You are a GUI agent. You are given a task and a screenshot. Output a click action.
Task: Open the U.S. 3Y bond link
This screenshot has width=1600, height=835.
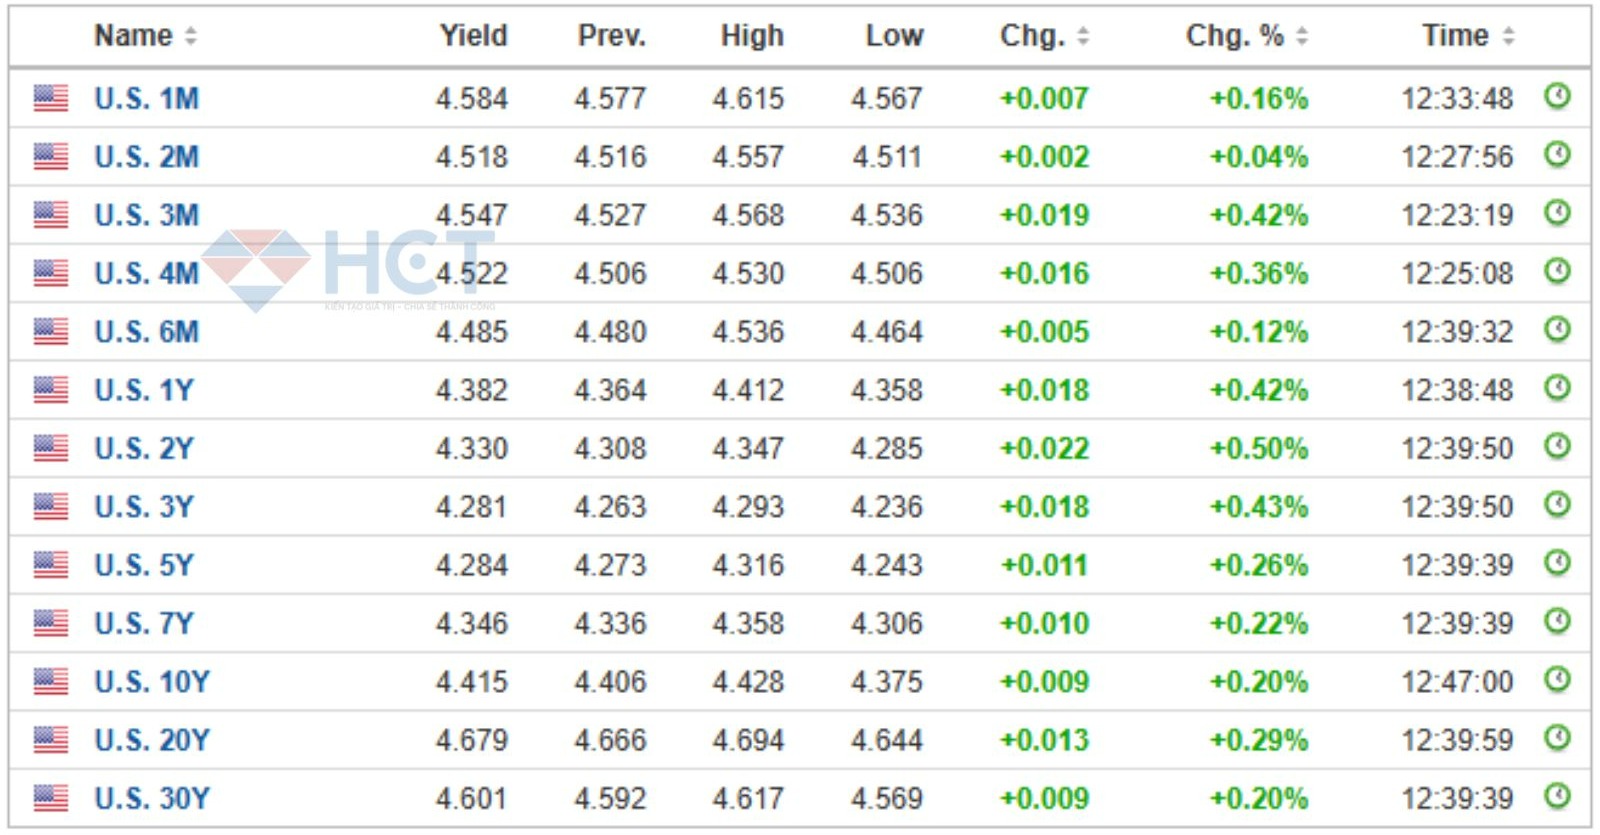(143, 507)
